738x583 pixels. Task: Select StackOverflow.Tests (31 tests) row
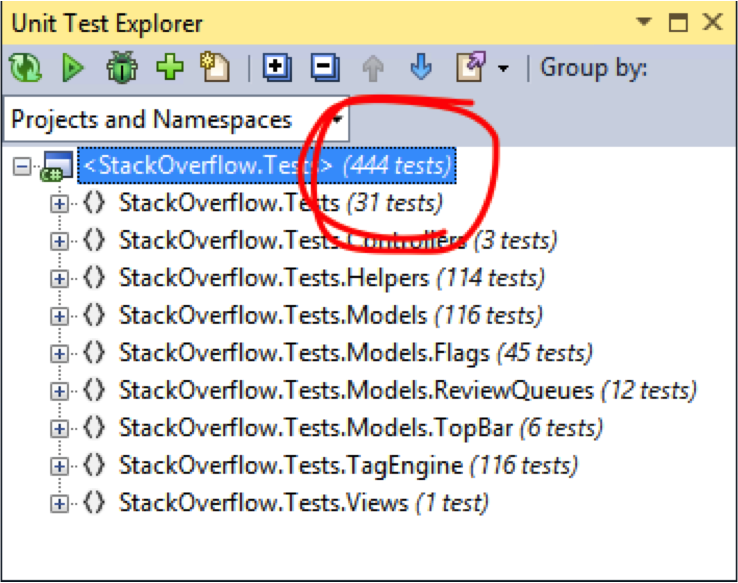pos(281,203)
